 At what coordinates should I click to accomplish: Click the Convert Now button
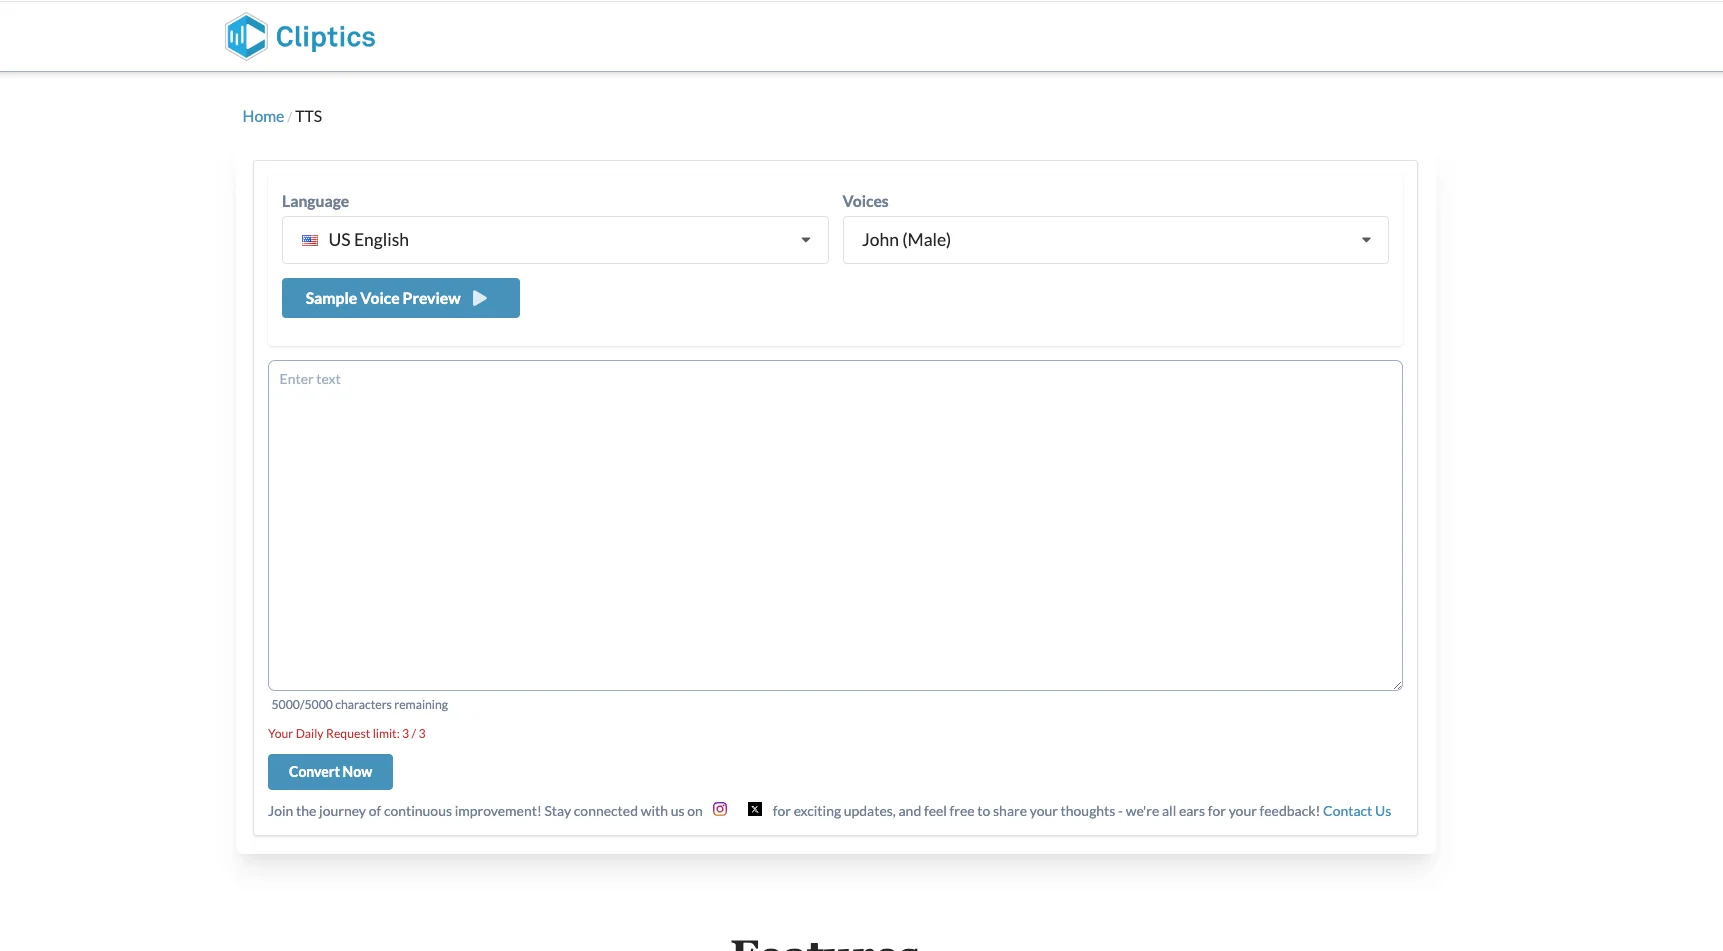330,772
